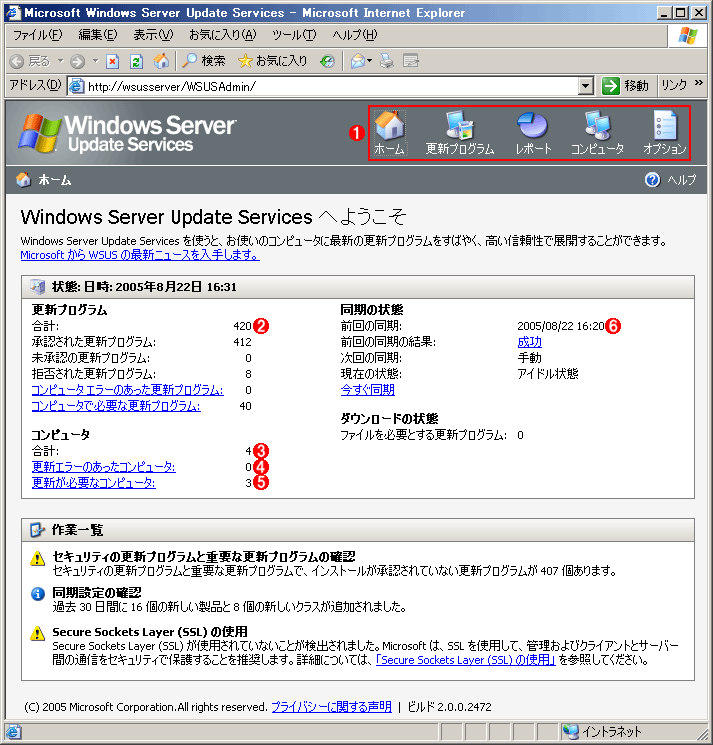Click the Windows flag logo throbber
The height and width of the screenshot is (745, 713).
[x=687, y=36]
